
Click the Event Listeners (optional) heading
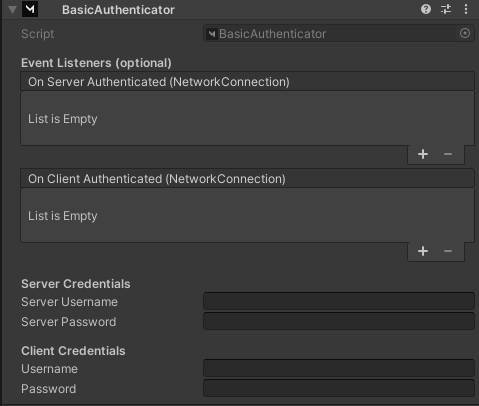pos(96,63)
